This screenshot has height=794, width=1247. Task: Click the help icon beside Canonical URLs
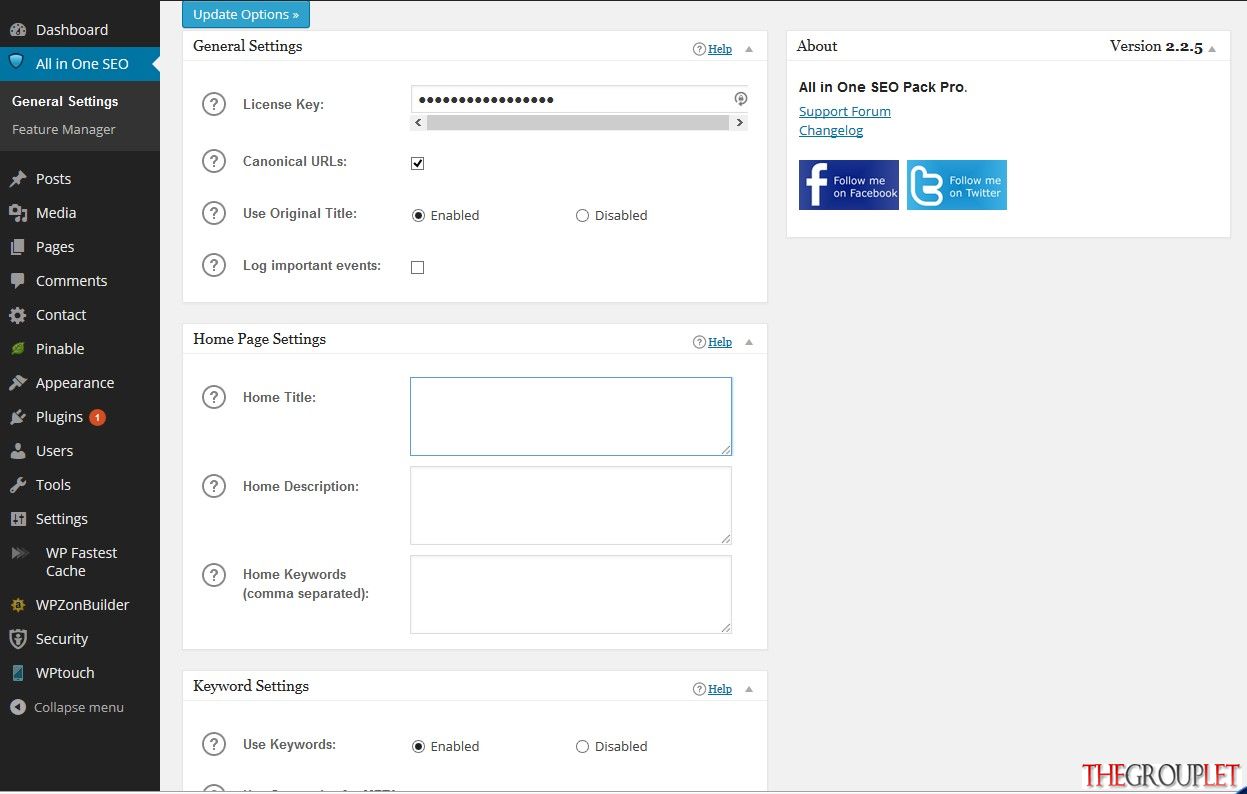(x=214, y=161)
